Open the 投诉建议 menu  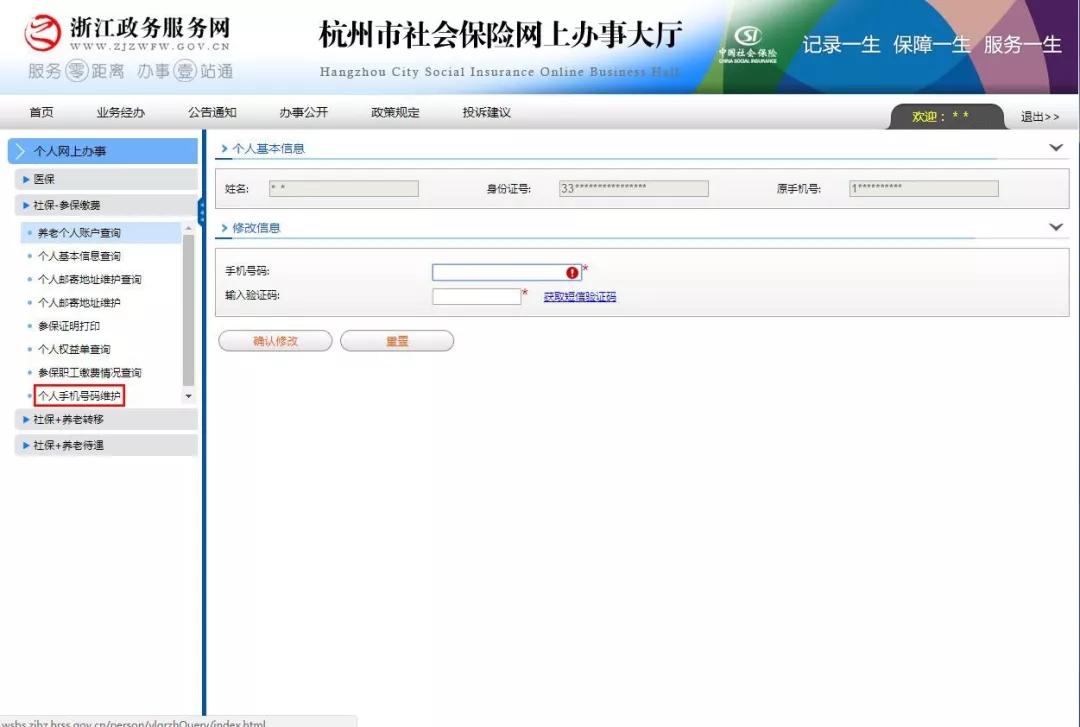coord(487,112)
